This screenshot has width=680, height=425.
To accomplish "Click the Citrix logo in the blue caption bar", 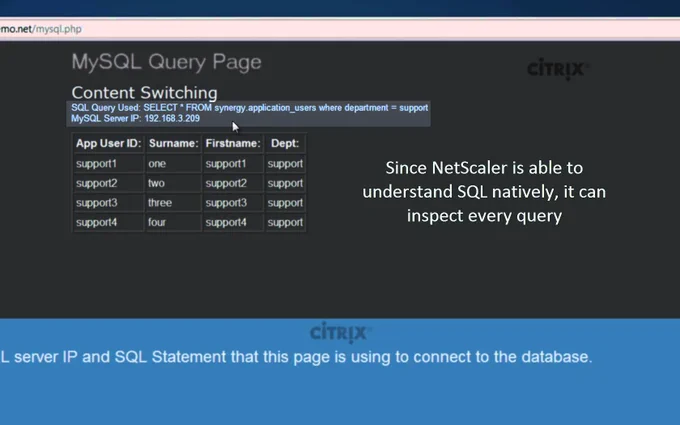I will [x=340, y=333].
